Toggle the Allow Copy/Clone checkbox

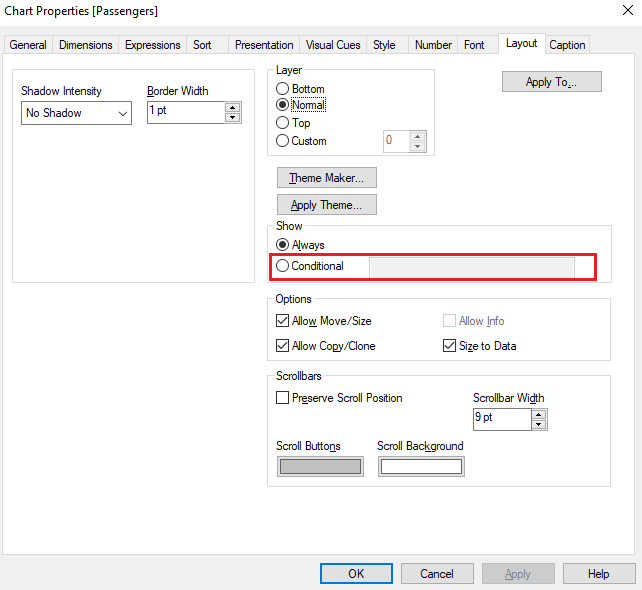(x=282, y=346)
